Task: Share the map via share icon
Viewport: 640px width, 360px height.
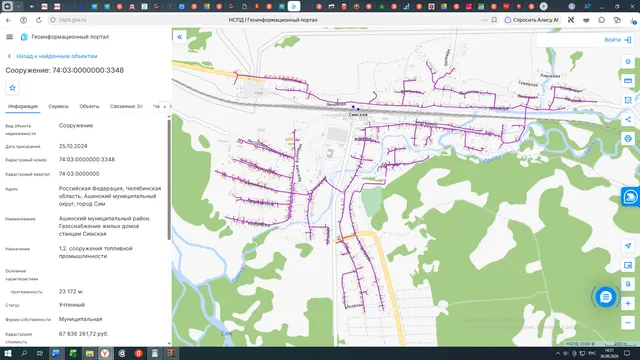Action: (628, 119)
